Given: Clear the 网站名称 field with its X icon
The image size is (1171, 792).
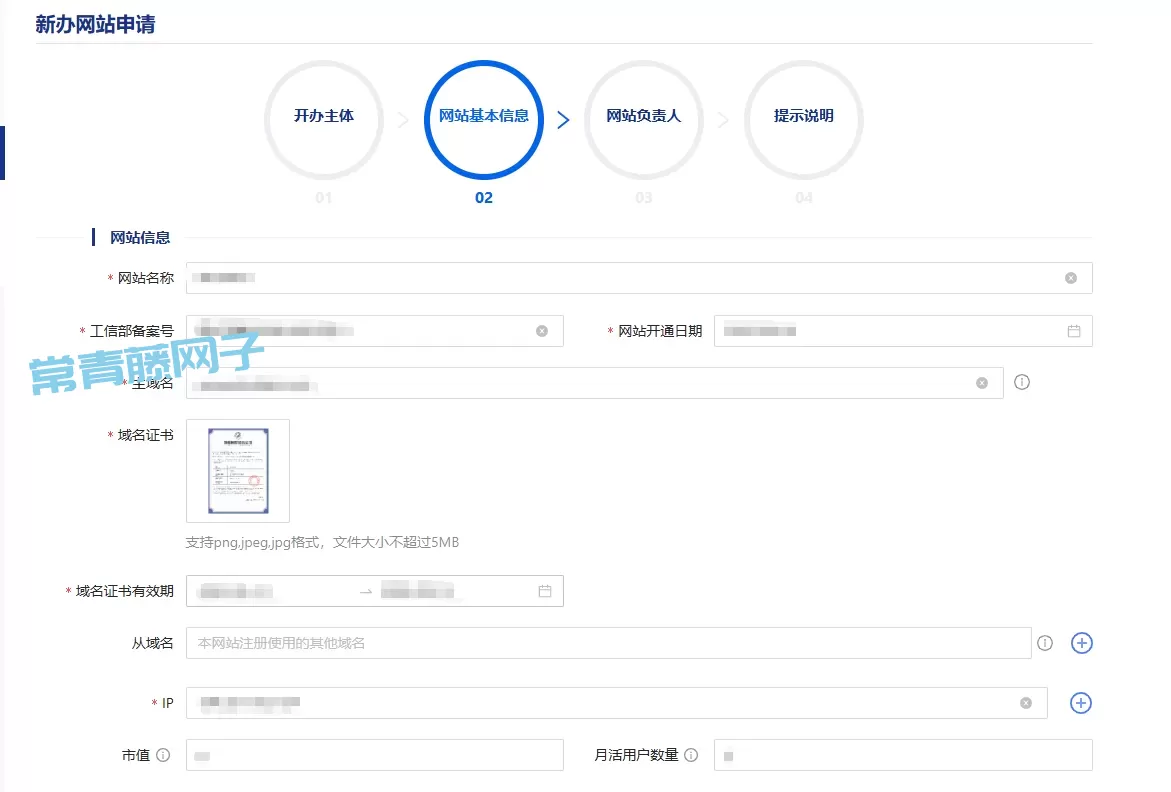Looking at the screenshot, I should (x=1071, y=278).
